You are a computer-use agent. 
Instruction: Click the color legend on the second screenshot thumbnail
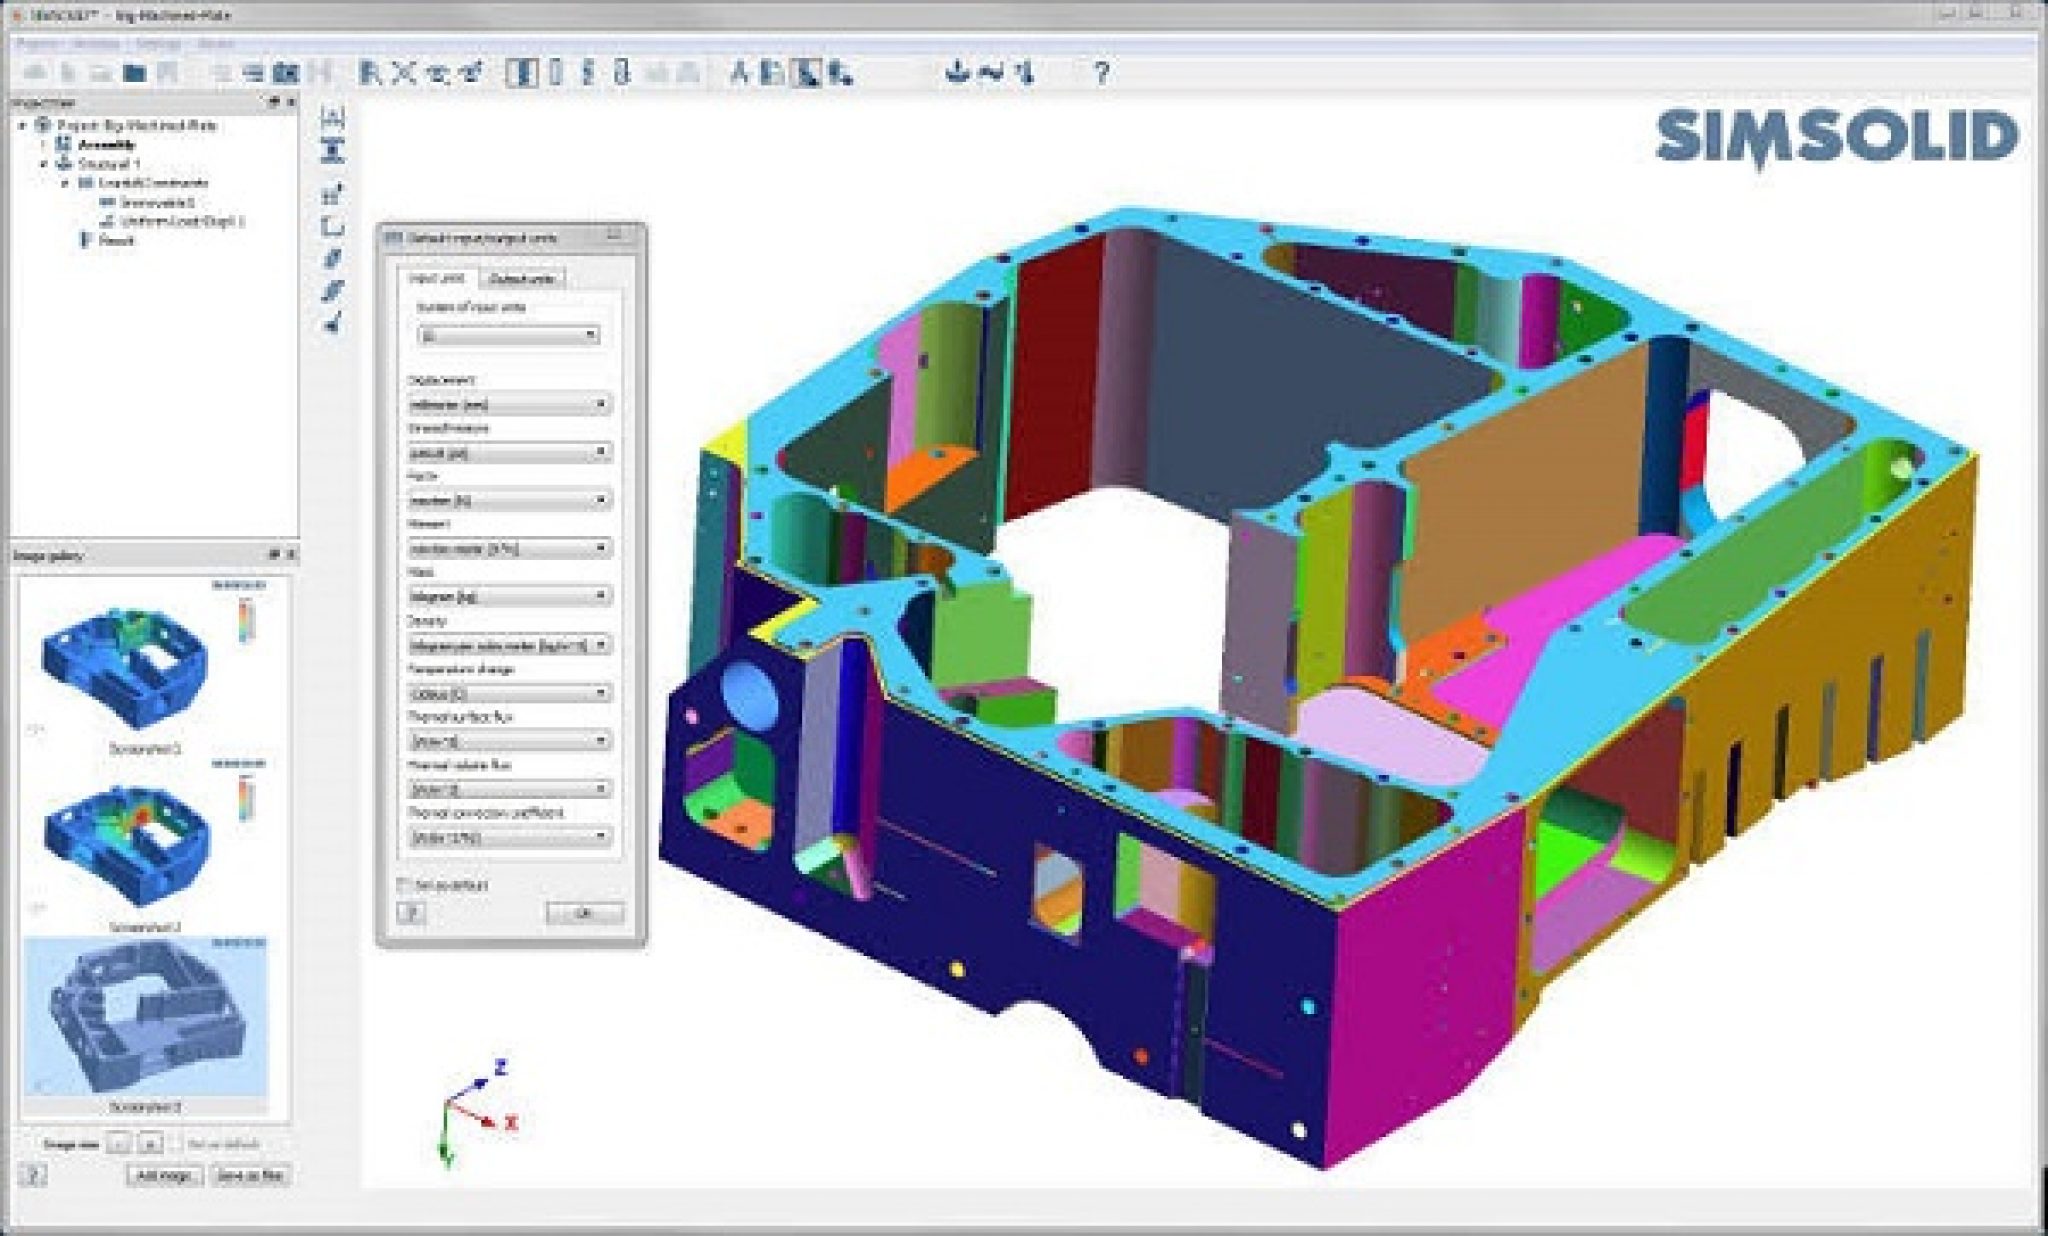click(x=244, y=796)
